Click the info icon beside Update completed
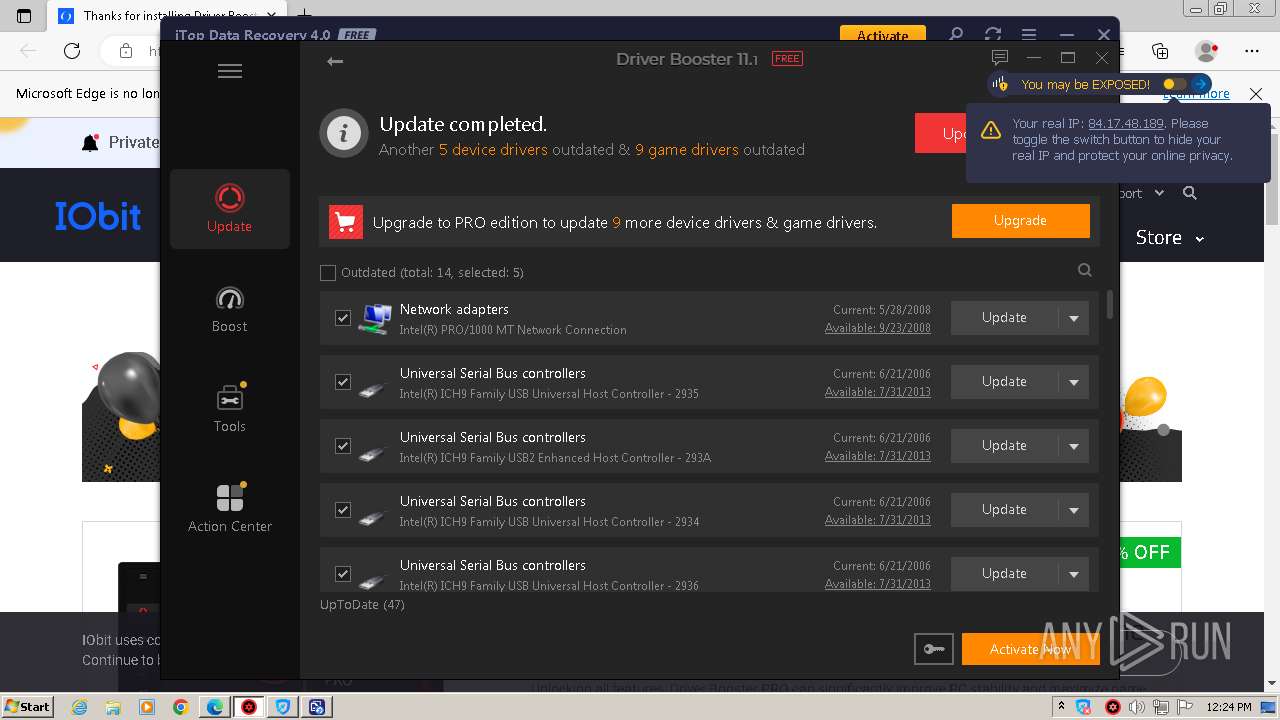 coord(344,133)
